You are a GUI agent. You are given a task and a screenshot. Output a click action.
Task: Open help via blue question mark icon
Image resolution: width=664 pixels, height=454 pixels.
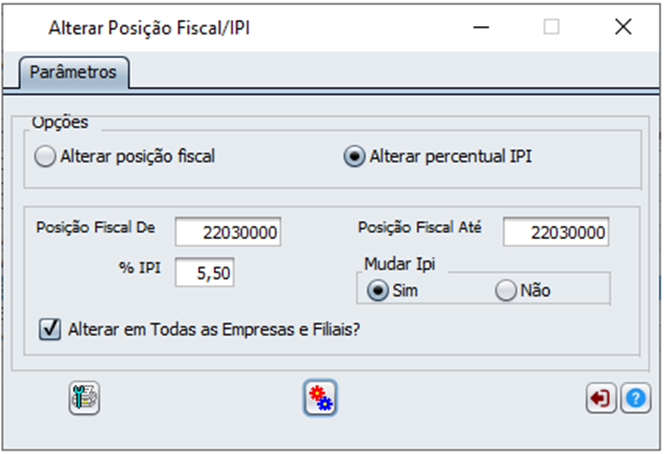point(634,398)
